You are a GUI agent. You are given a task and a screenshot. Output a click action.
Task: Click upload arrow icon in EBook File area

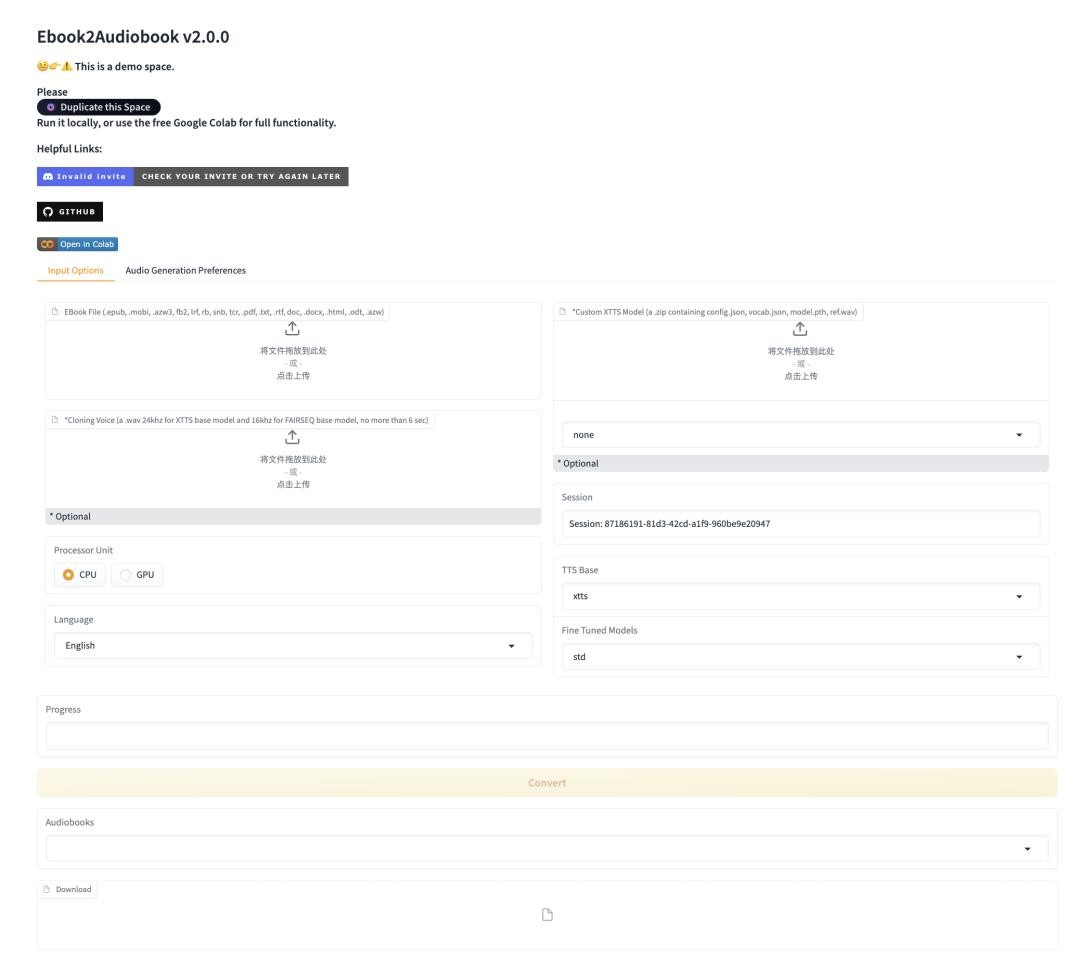tap(293, 328)
